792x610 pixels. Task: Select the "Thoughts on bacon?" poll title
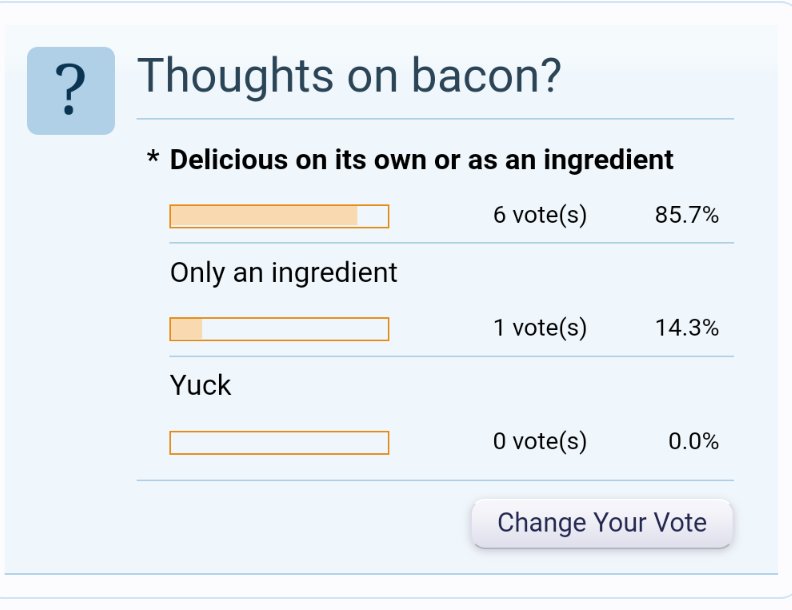(349, 76)
